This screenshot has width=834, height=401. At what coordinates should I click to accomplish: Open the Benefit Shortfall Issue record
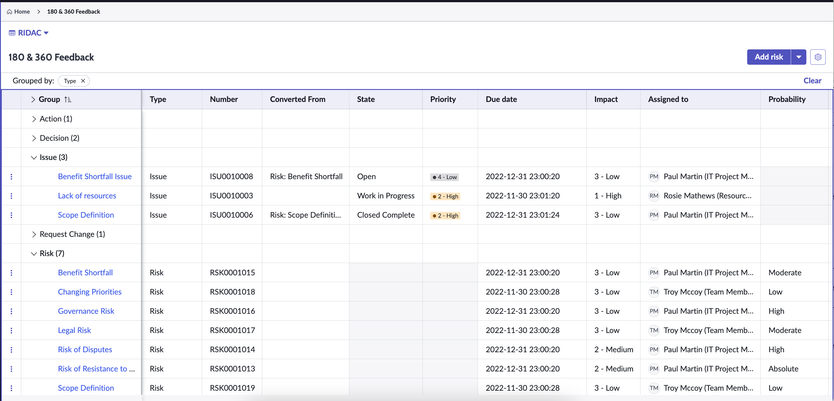point(95,177)
